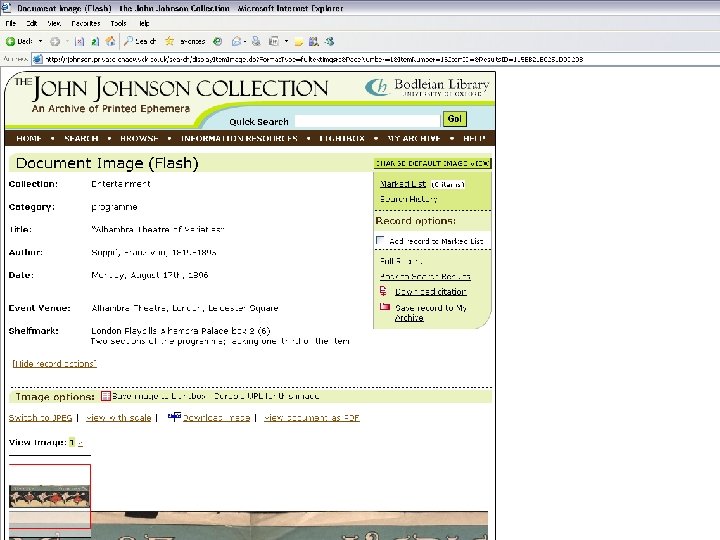The width and height of the screenshot is (720, 540).
Task: Check Add record to Marked List
Action: click(380, 240)
